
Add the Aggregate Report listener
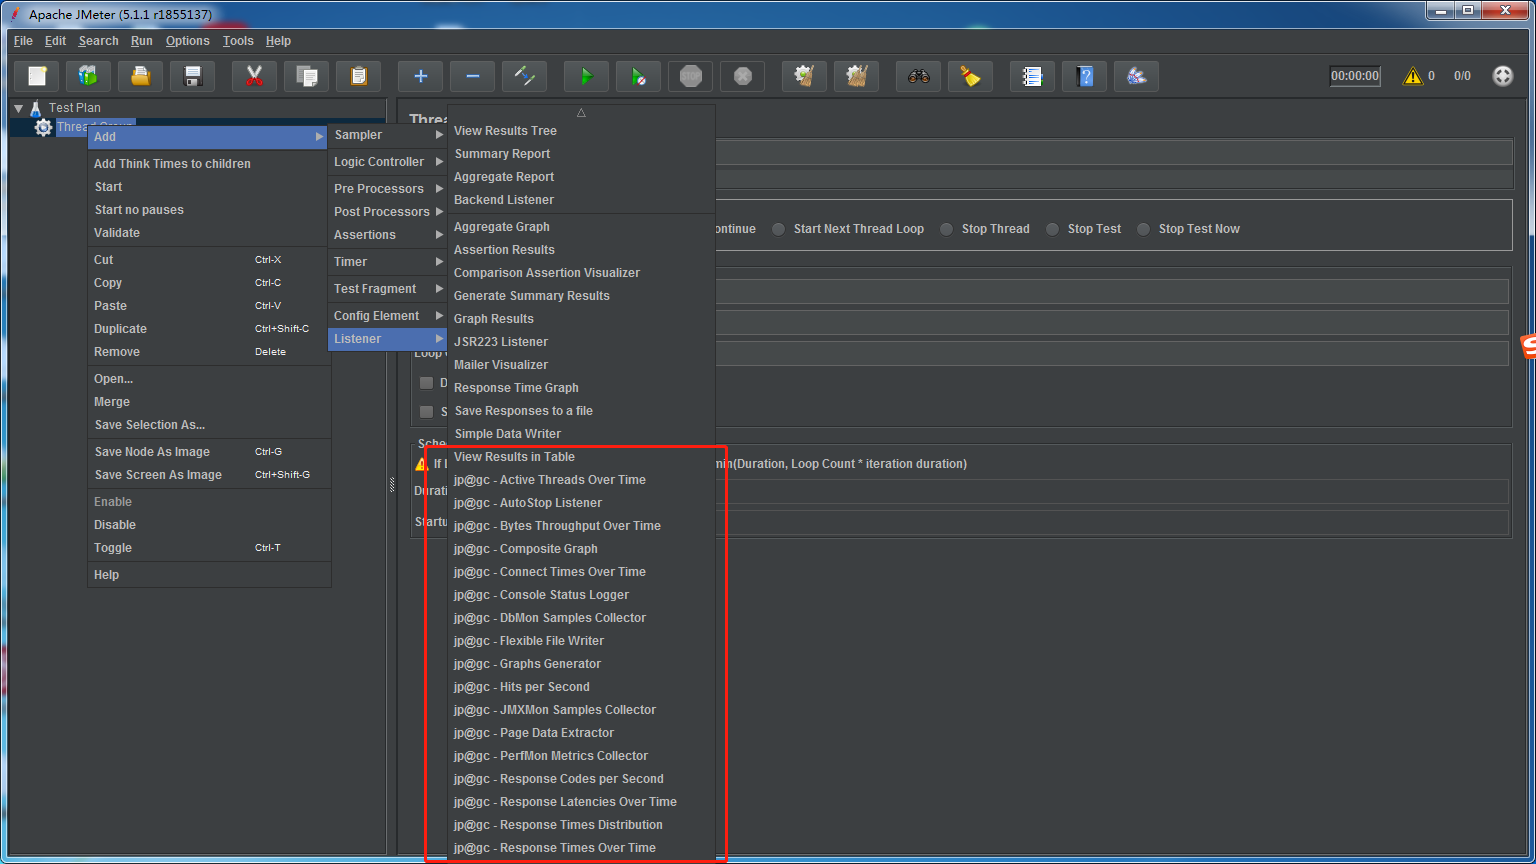pos(582,177)
